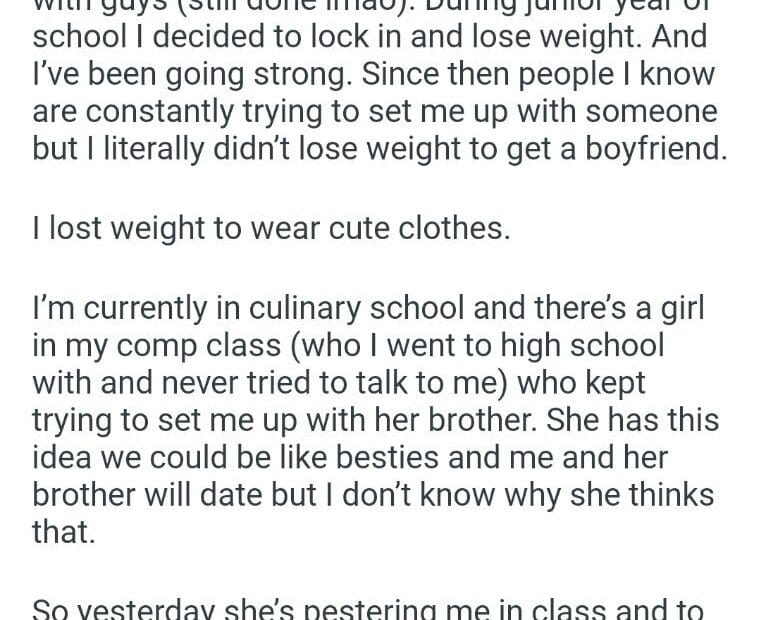Click the standalone word "that."
Screen dimensions: 761x620
[65, 531]
